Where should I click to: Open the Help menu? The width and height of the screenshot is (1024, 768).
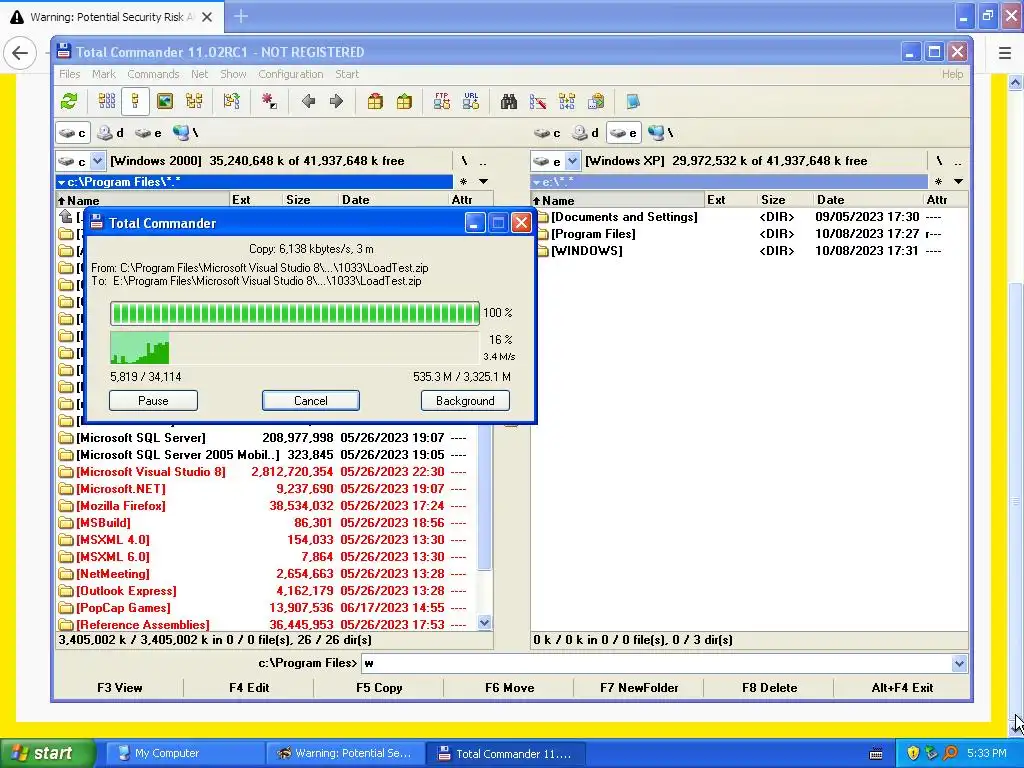[x=952, y=74]
